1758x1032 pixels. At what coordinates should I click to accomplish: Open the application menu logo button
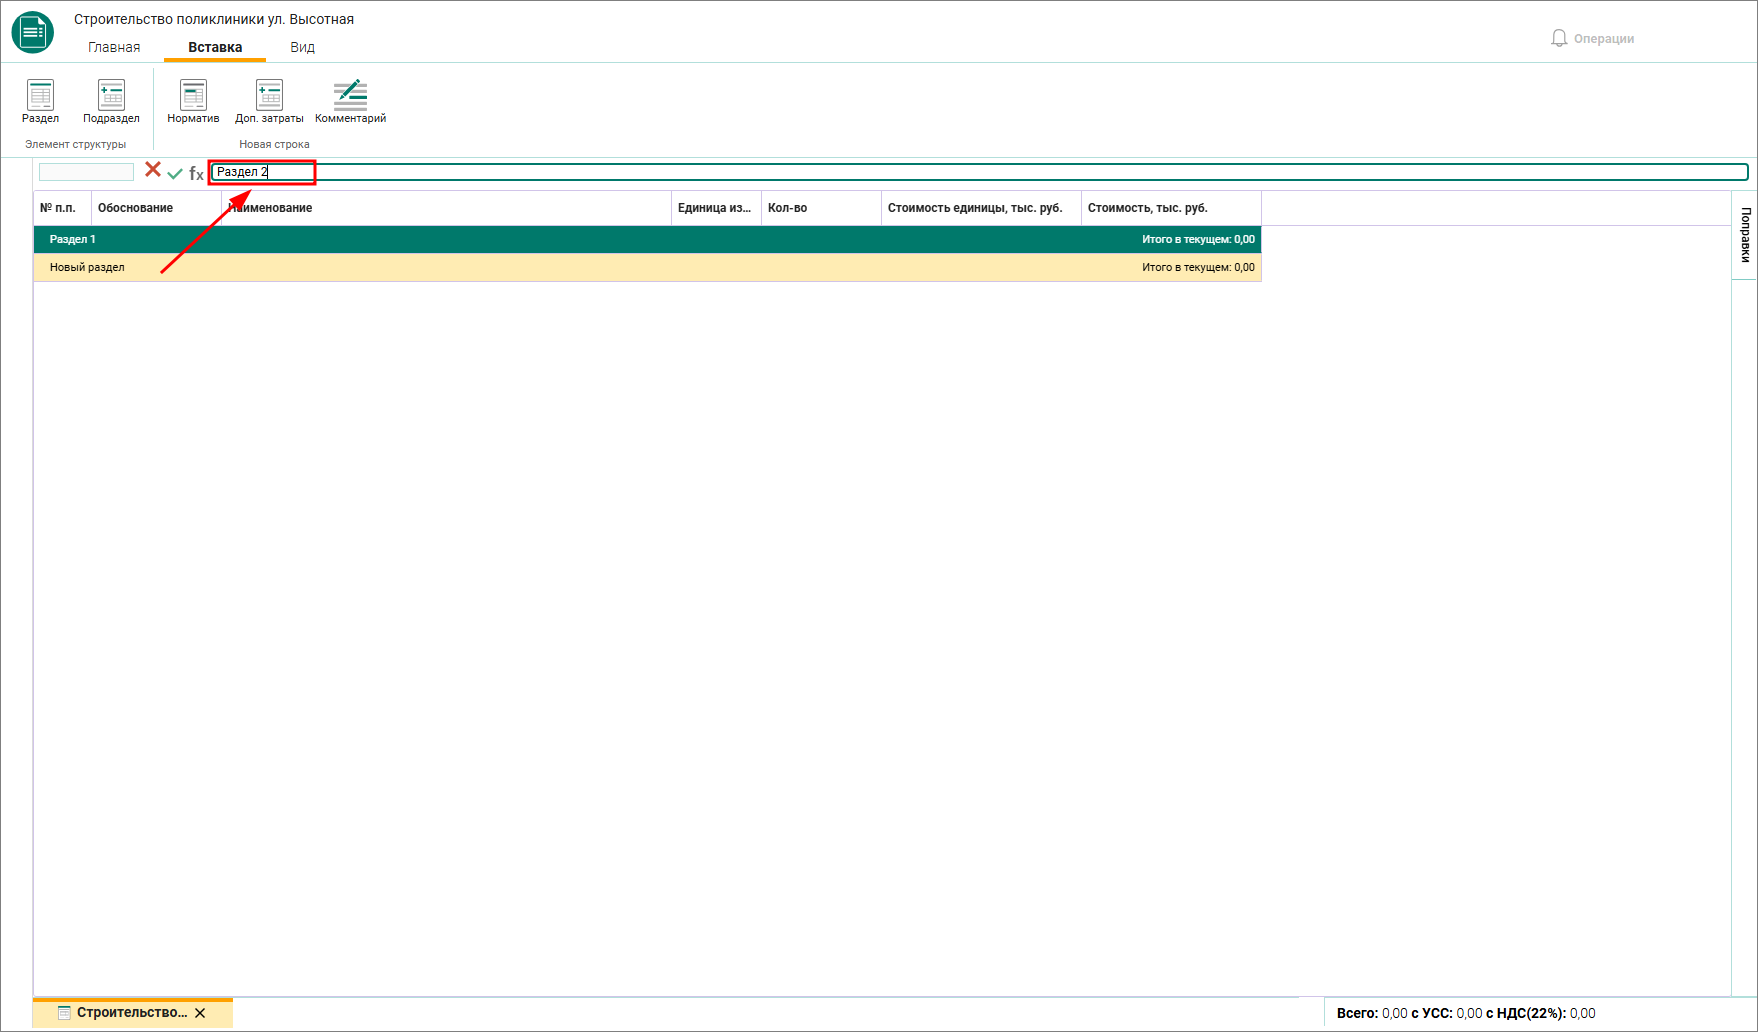(x=33, y=32)
